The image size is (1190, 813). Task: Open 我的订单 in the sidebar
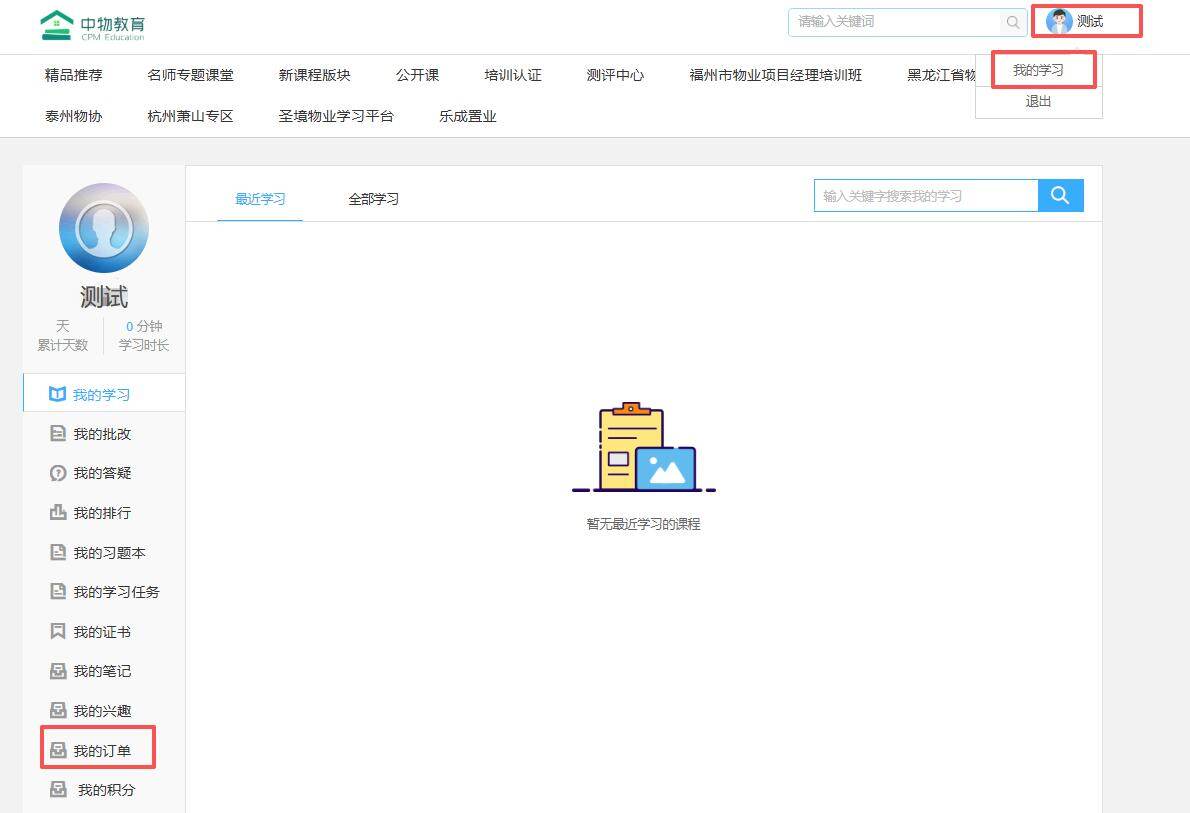pos(101,750)
